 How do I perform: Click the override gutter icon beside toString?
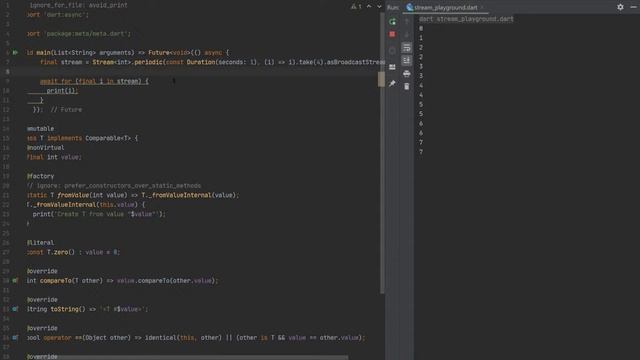pos(15,309)
